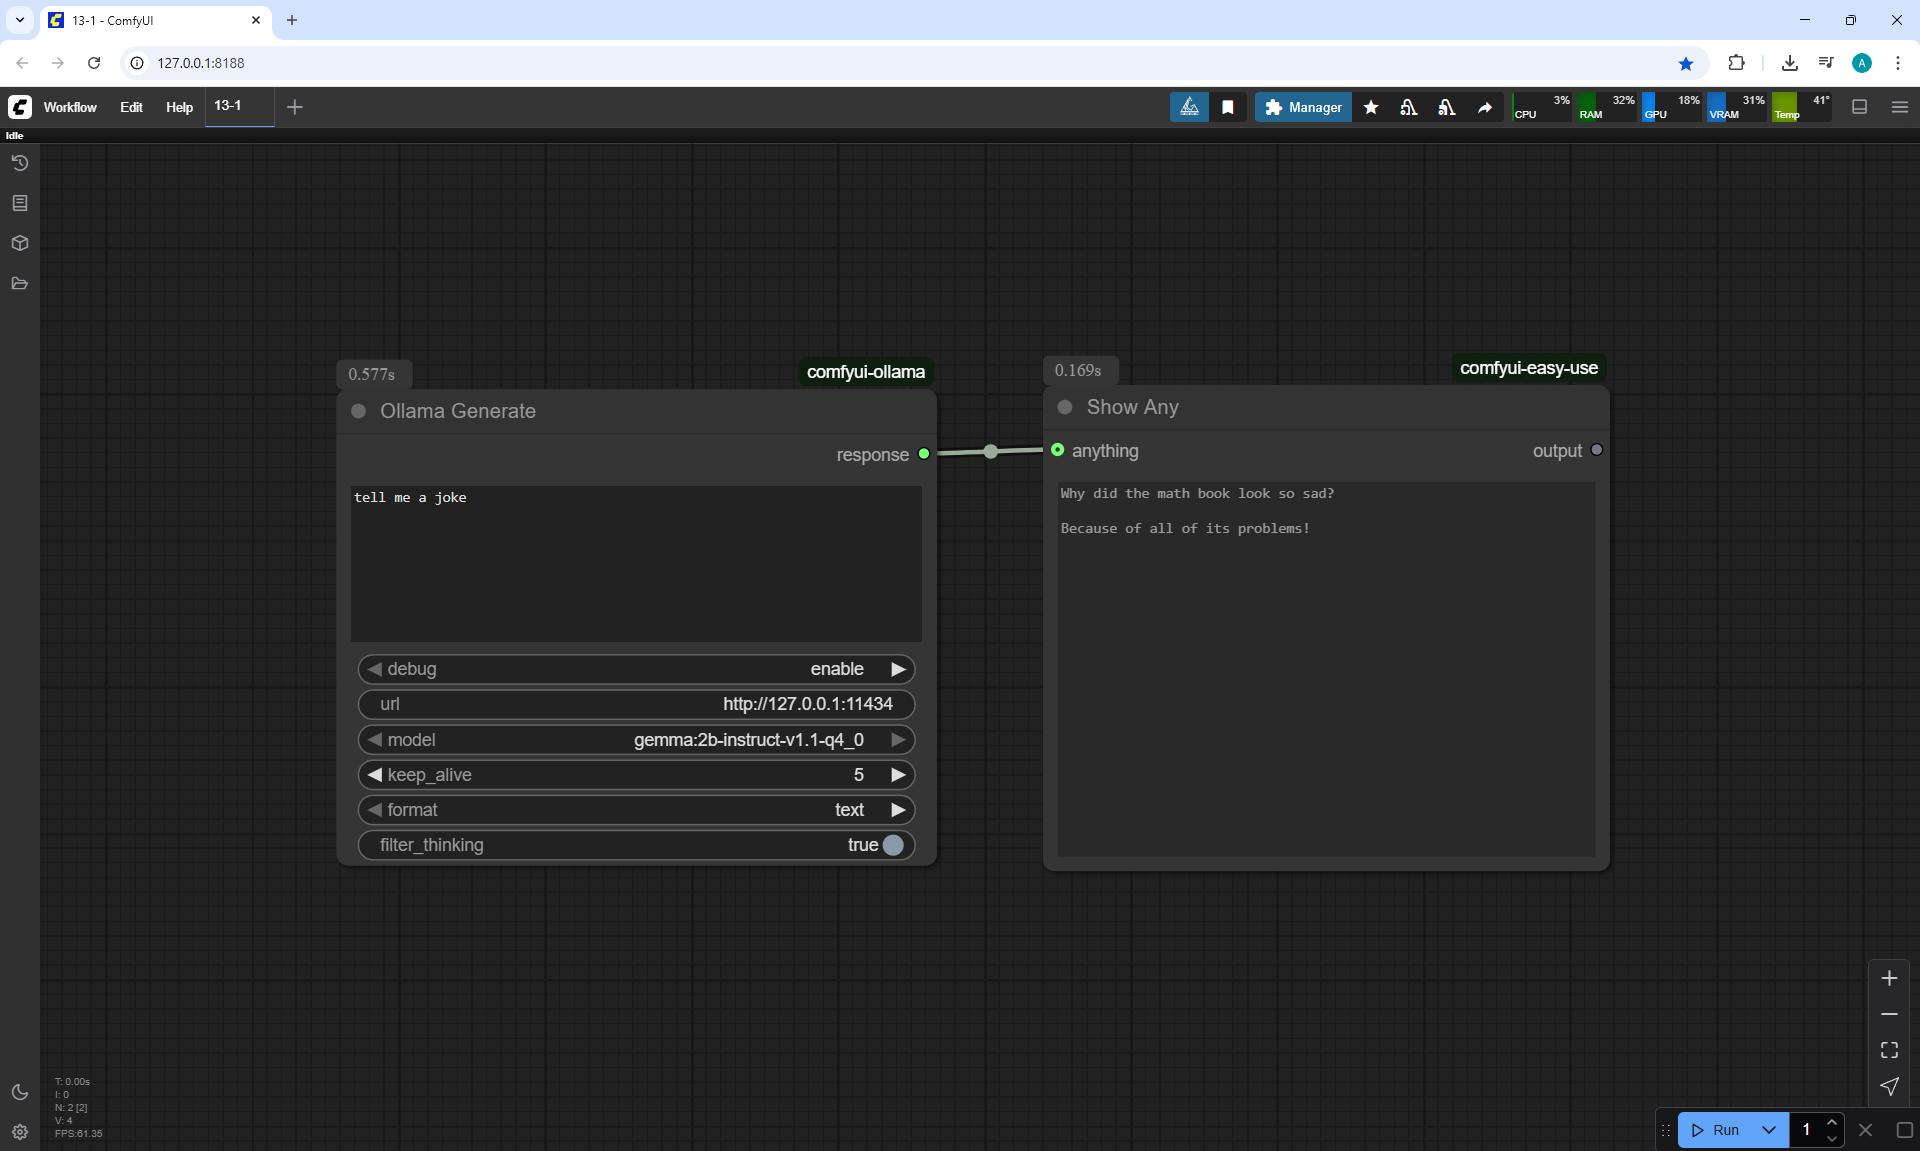
Task: Open the node library sidebar icon
Action: click(20, 203)
